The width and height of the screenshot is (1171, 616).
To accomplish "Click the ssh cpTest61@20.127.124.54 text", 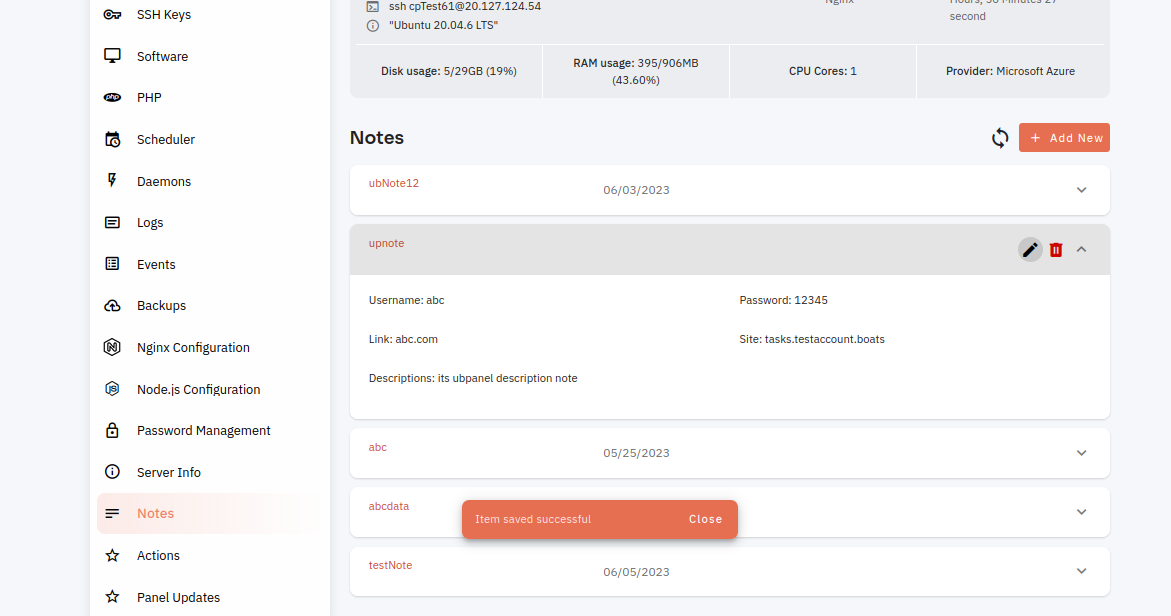I will 465,6.
